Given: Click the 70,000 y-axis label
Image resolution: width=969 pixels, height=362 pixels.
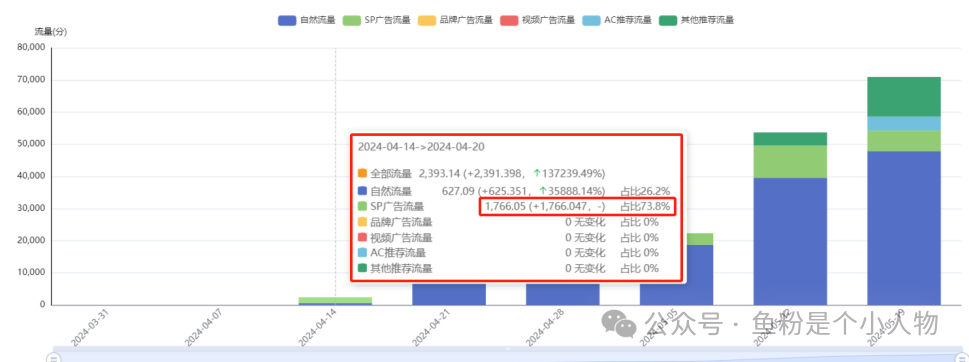Looking at the screenshot, I should point(32,80).
